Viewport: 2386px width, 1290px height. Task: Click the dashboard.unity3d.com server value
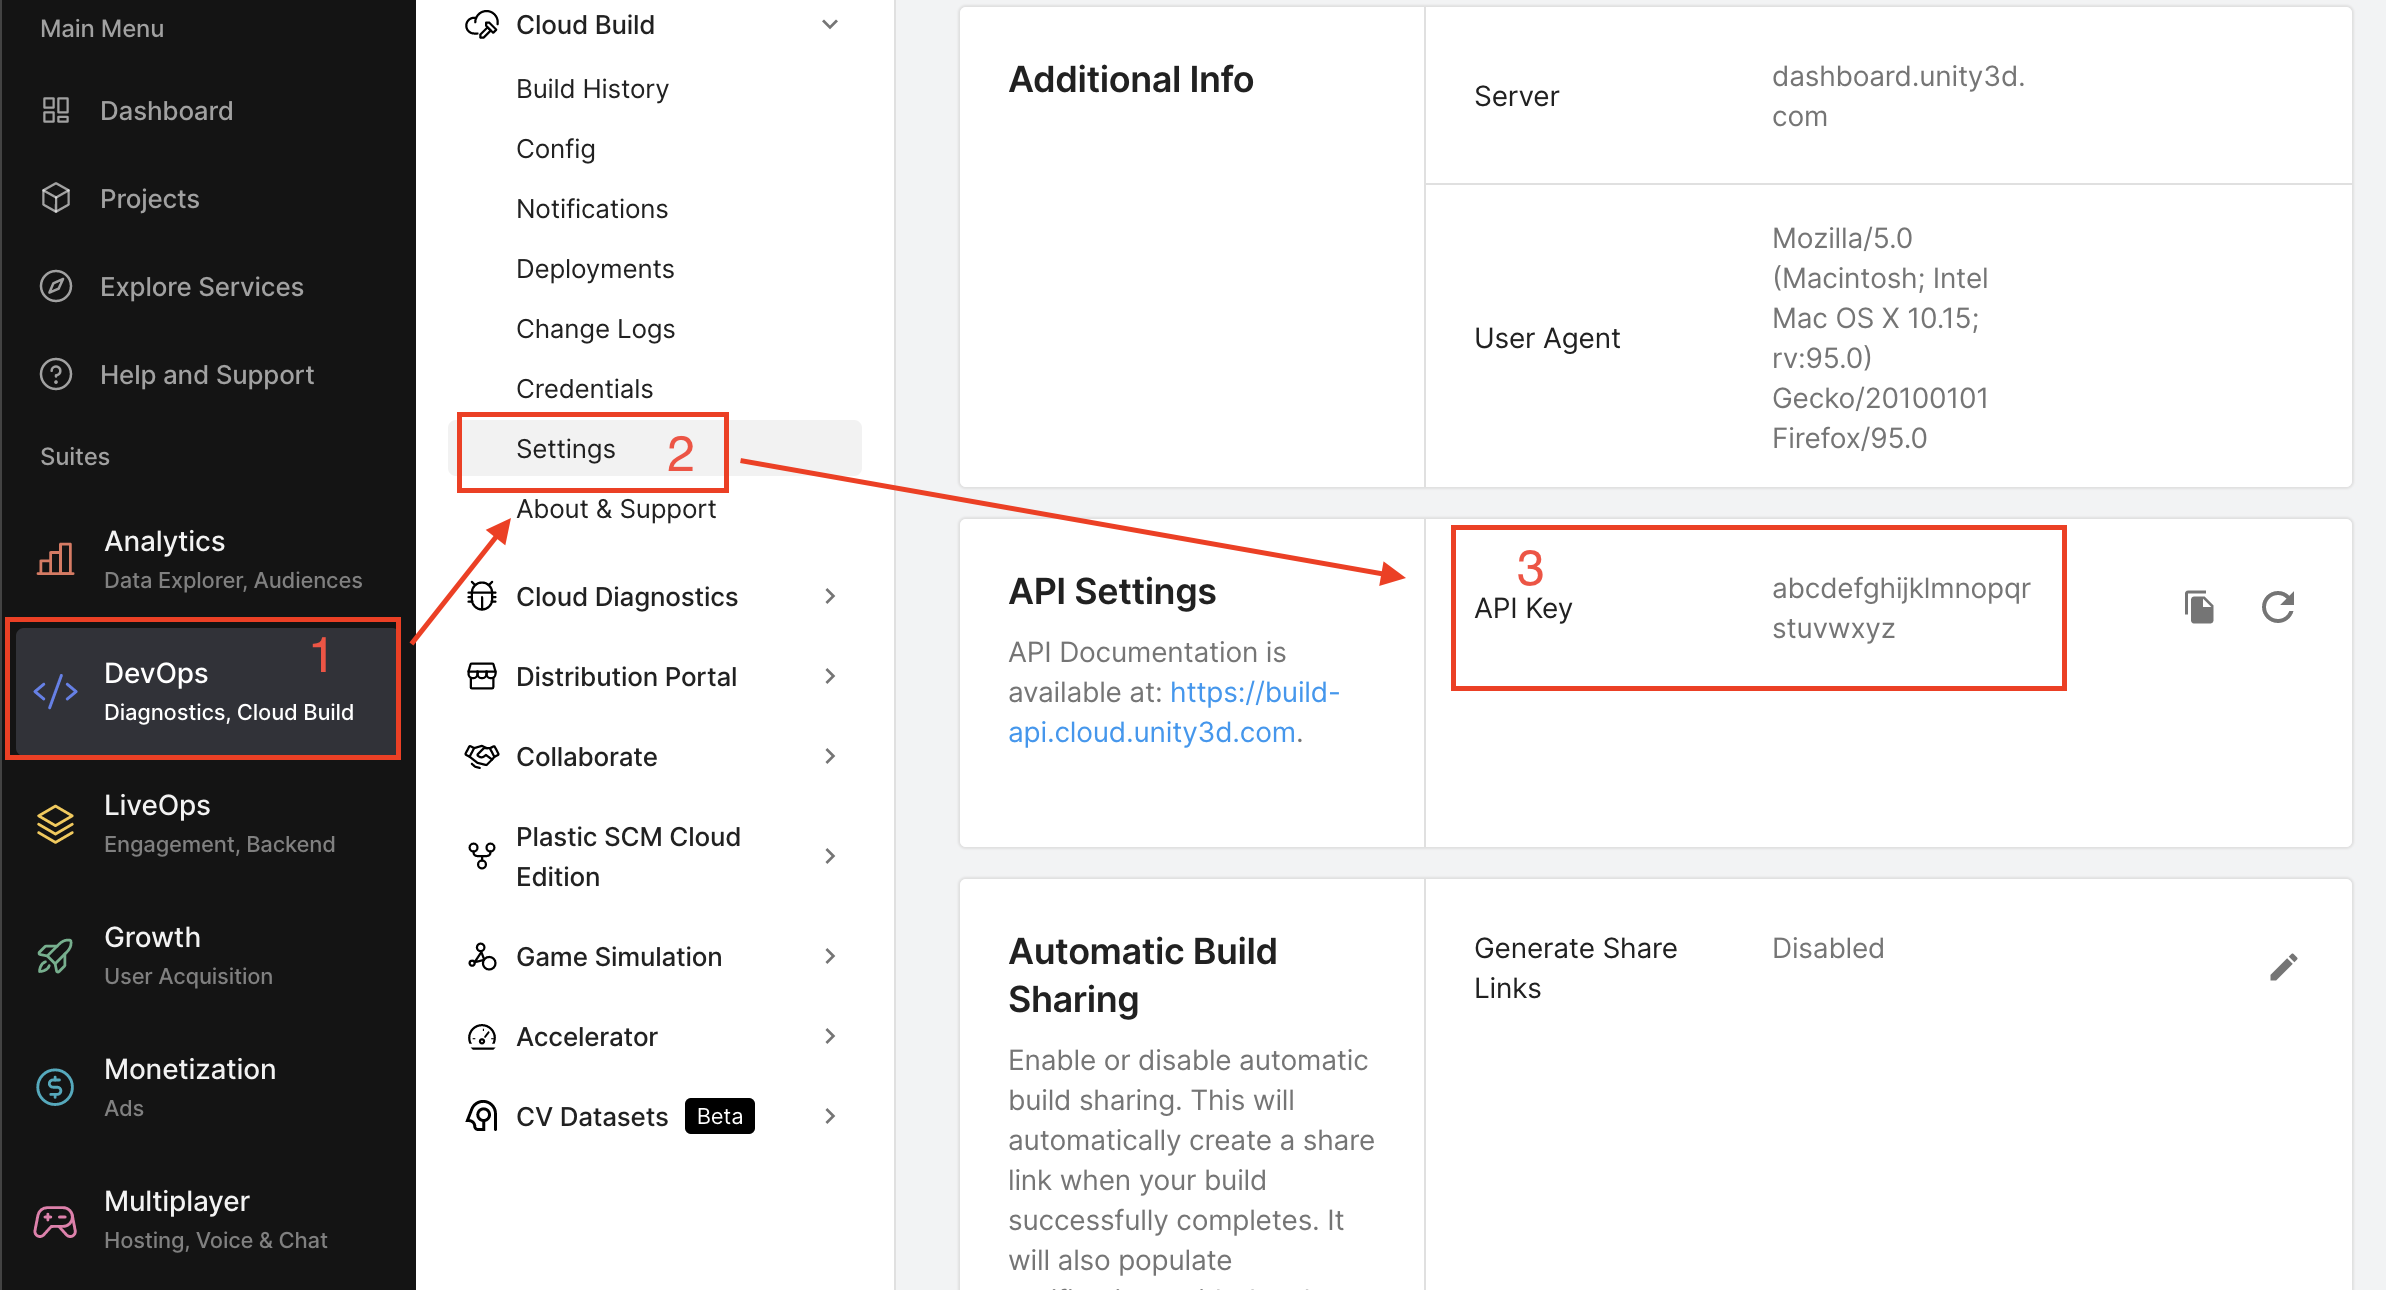coord(1898,96)
